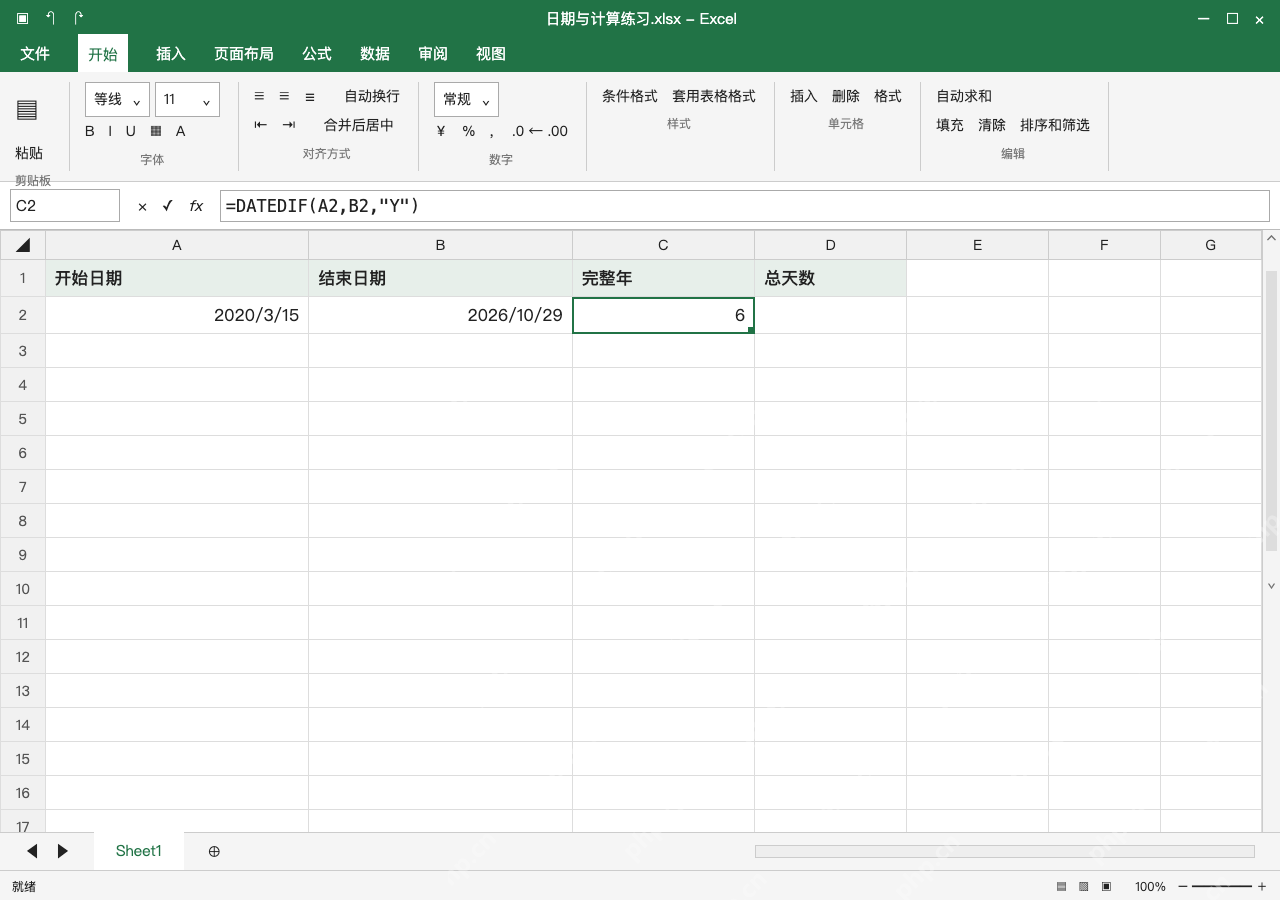The width and height of the screenshot is (1280, 900).
Task: Click the formula bar with DATEDIF
Action: (745, 206)
